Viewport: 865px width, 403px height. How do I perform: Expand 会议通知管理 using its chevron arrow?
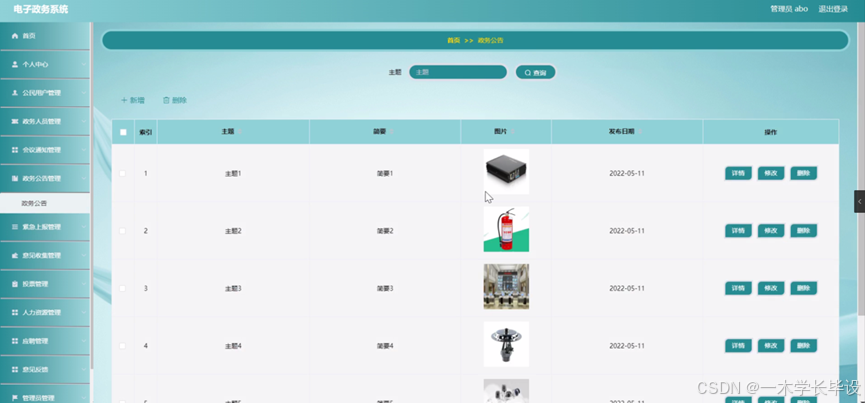[83, 150]
